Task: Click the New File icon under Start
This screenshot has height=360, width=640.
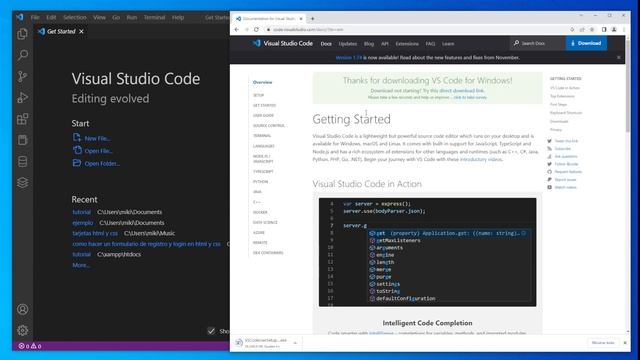Action: click(77, 138)
